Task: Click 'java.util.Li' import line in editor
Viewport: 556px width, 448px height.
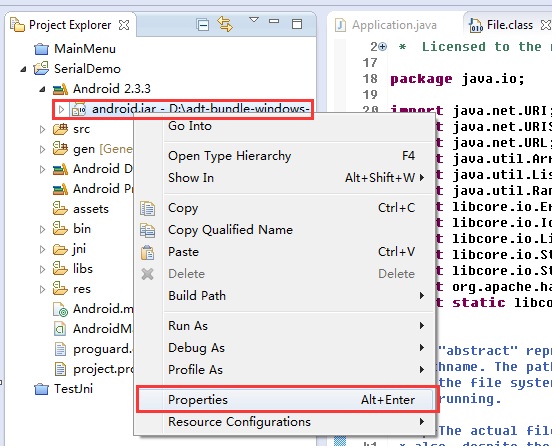Action: pos(502,175)
